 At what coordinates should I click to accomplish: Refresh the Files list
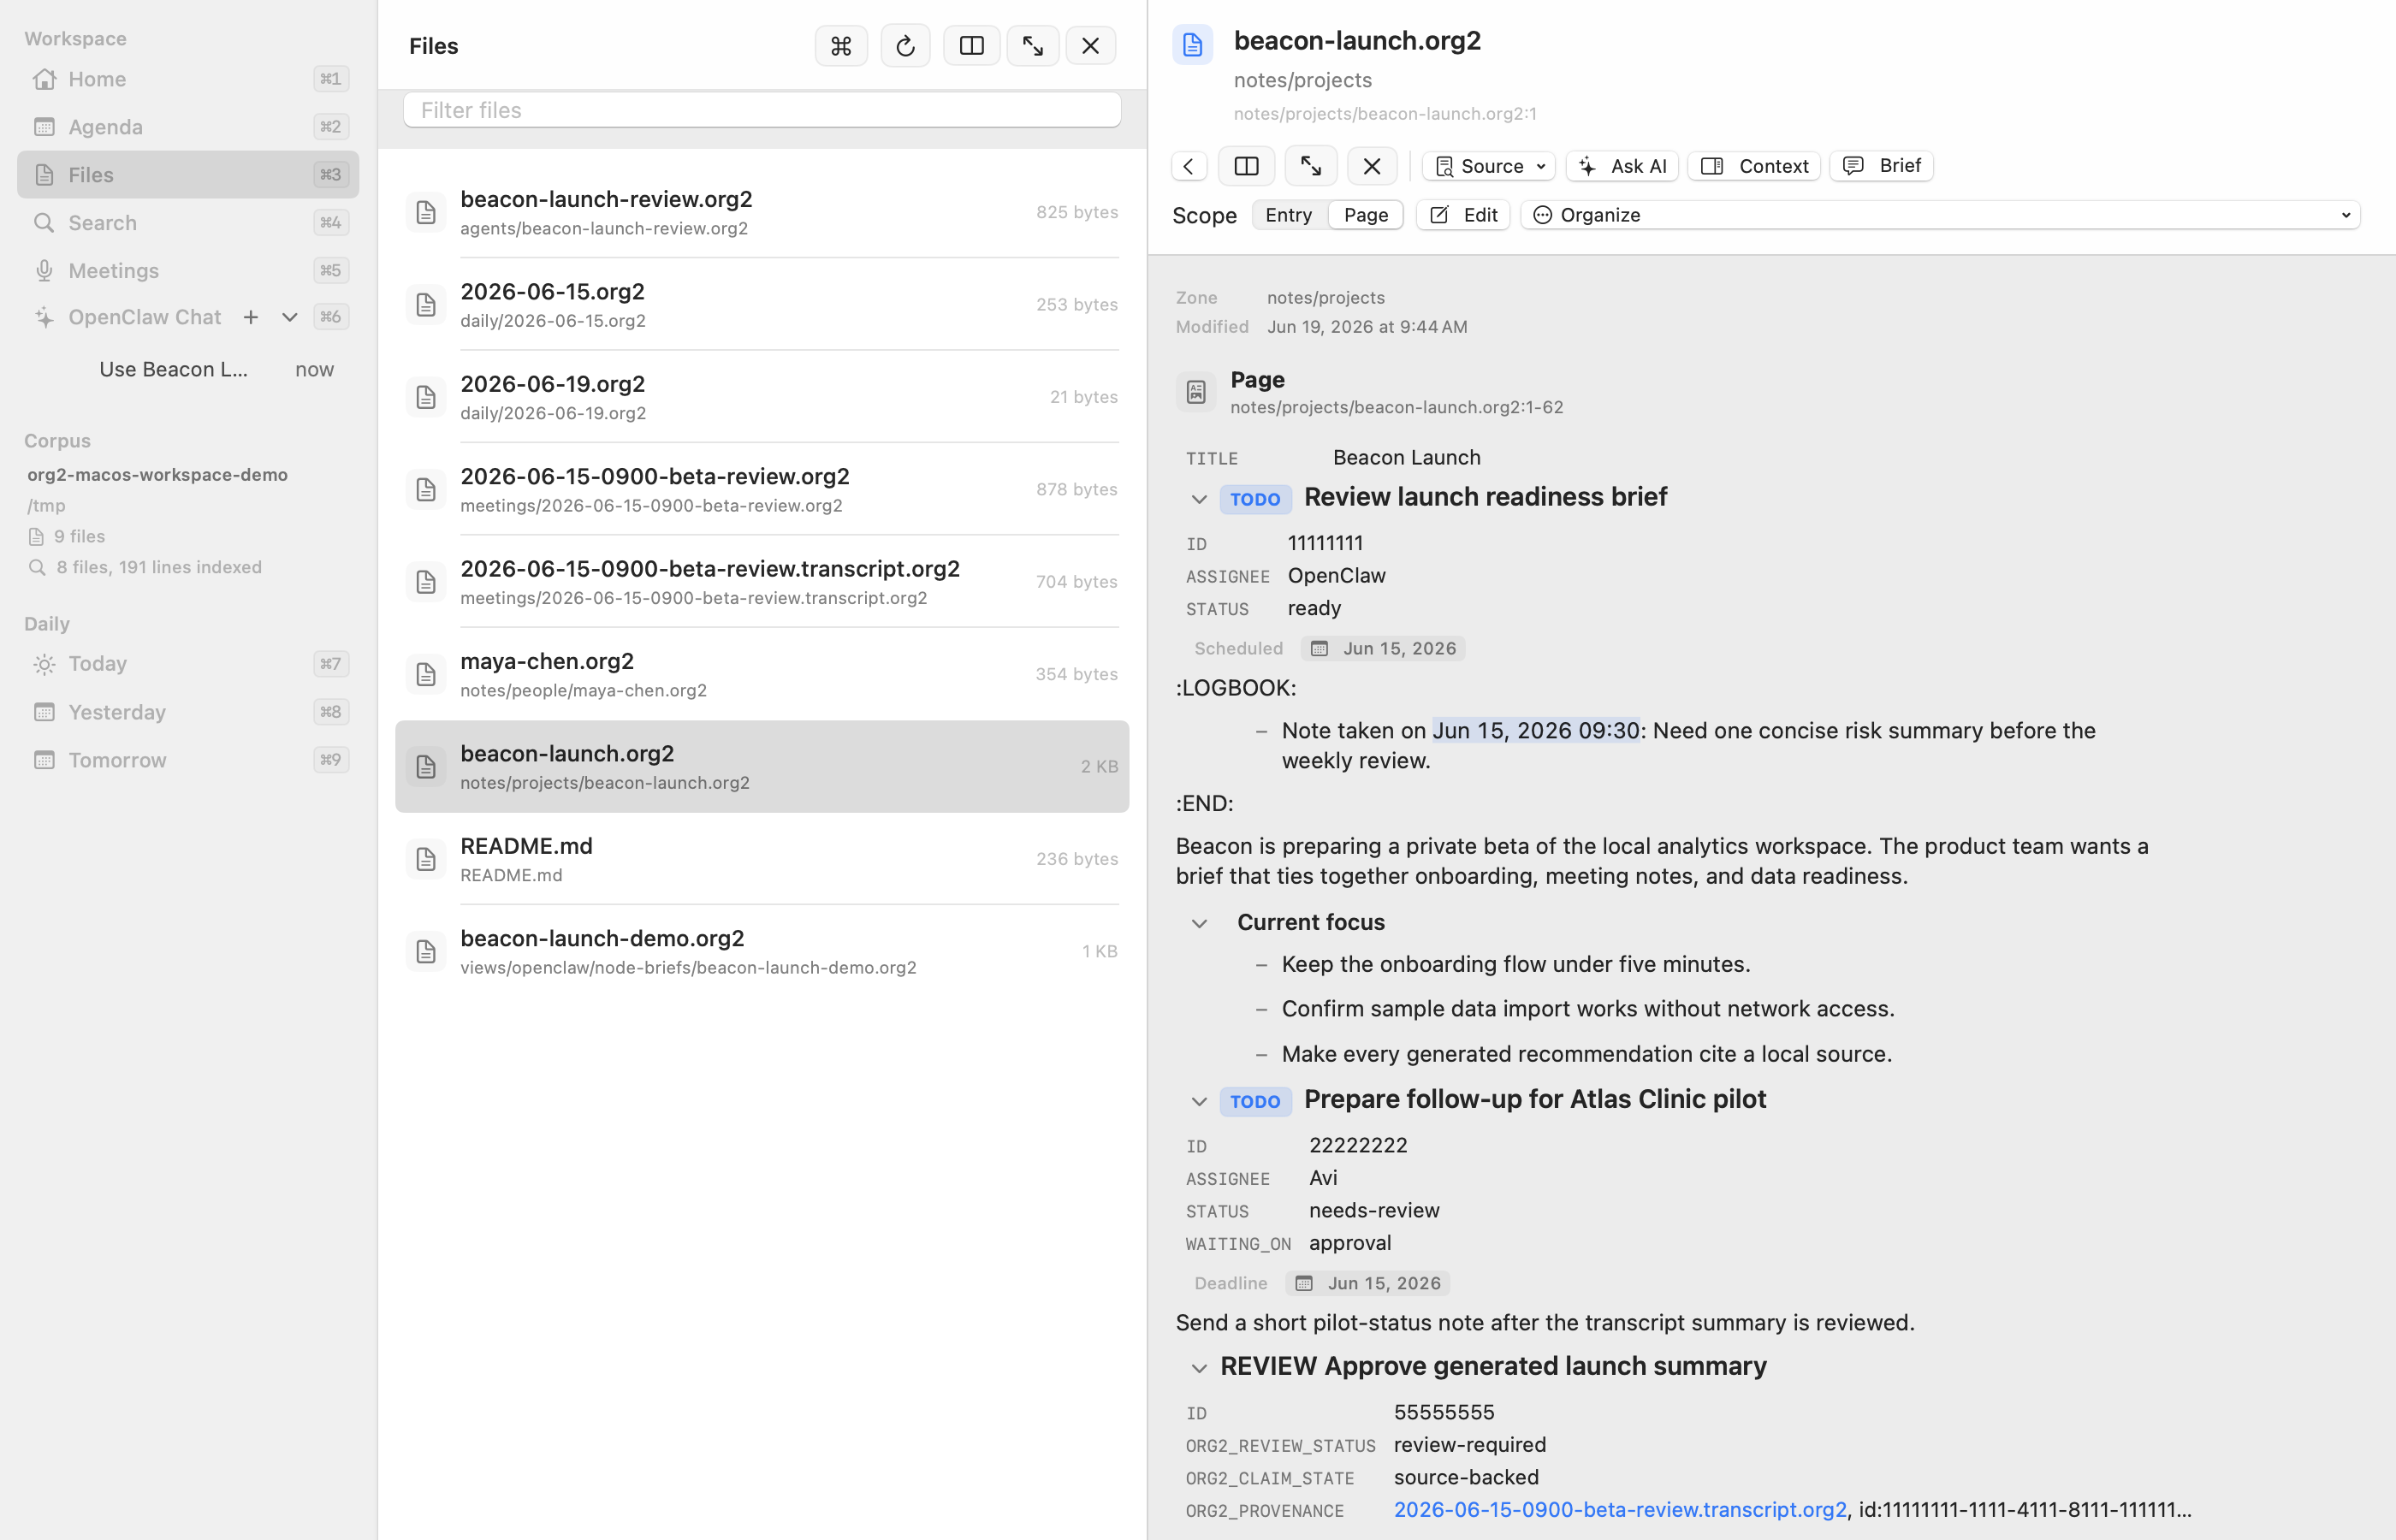pyautogui.click(x=905, y=46)
